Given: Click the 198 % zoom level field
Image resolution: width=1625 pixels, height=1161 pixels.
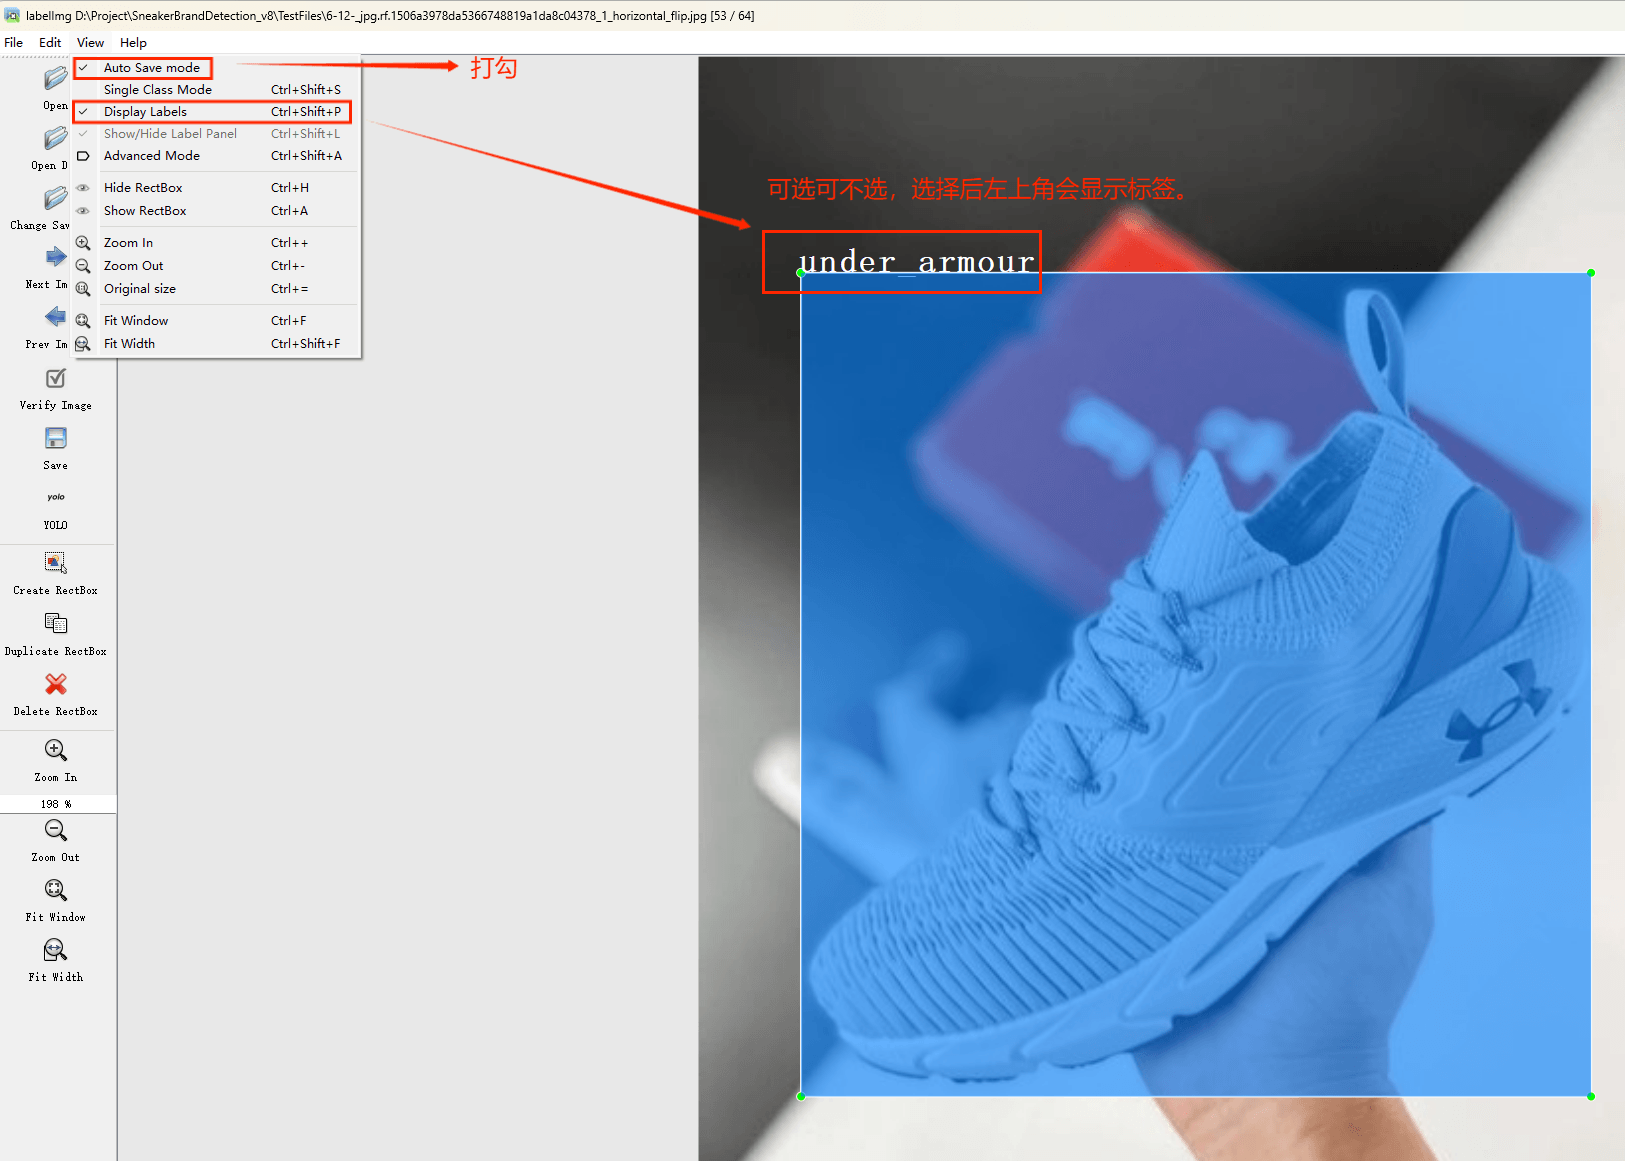Looking at the screenshot, I should (x=57, y=804).
